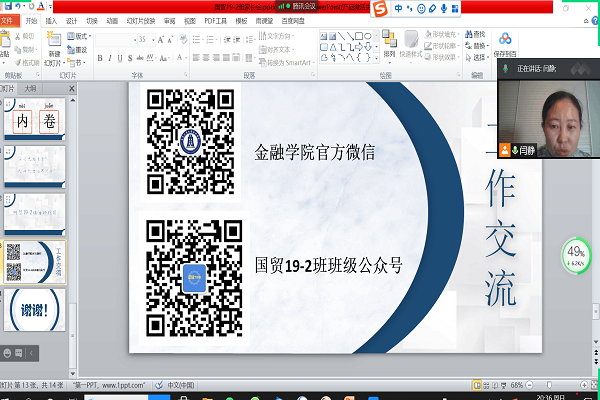Click the Decrease Indent icon
This screenshot has width=600, height=400.
[x=227, y=40]
